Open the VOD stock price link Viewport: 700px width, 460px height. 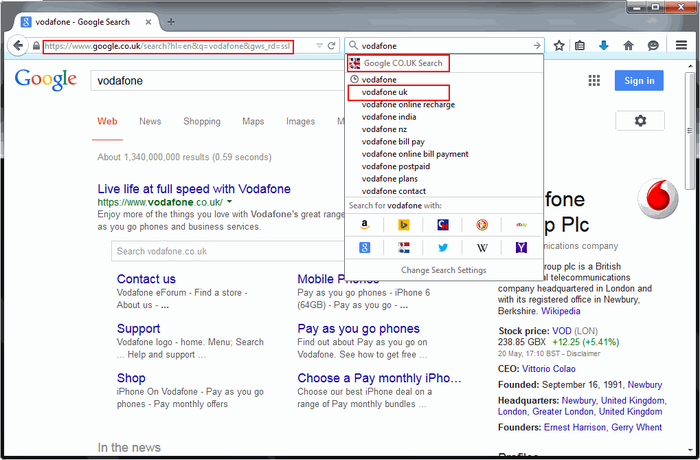click(562, 331)
